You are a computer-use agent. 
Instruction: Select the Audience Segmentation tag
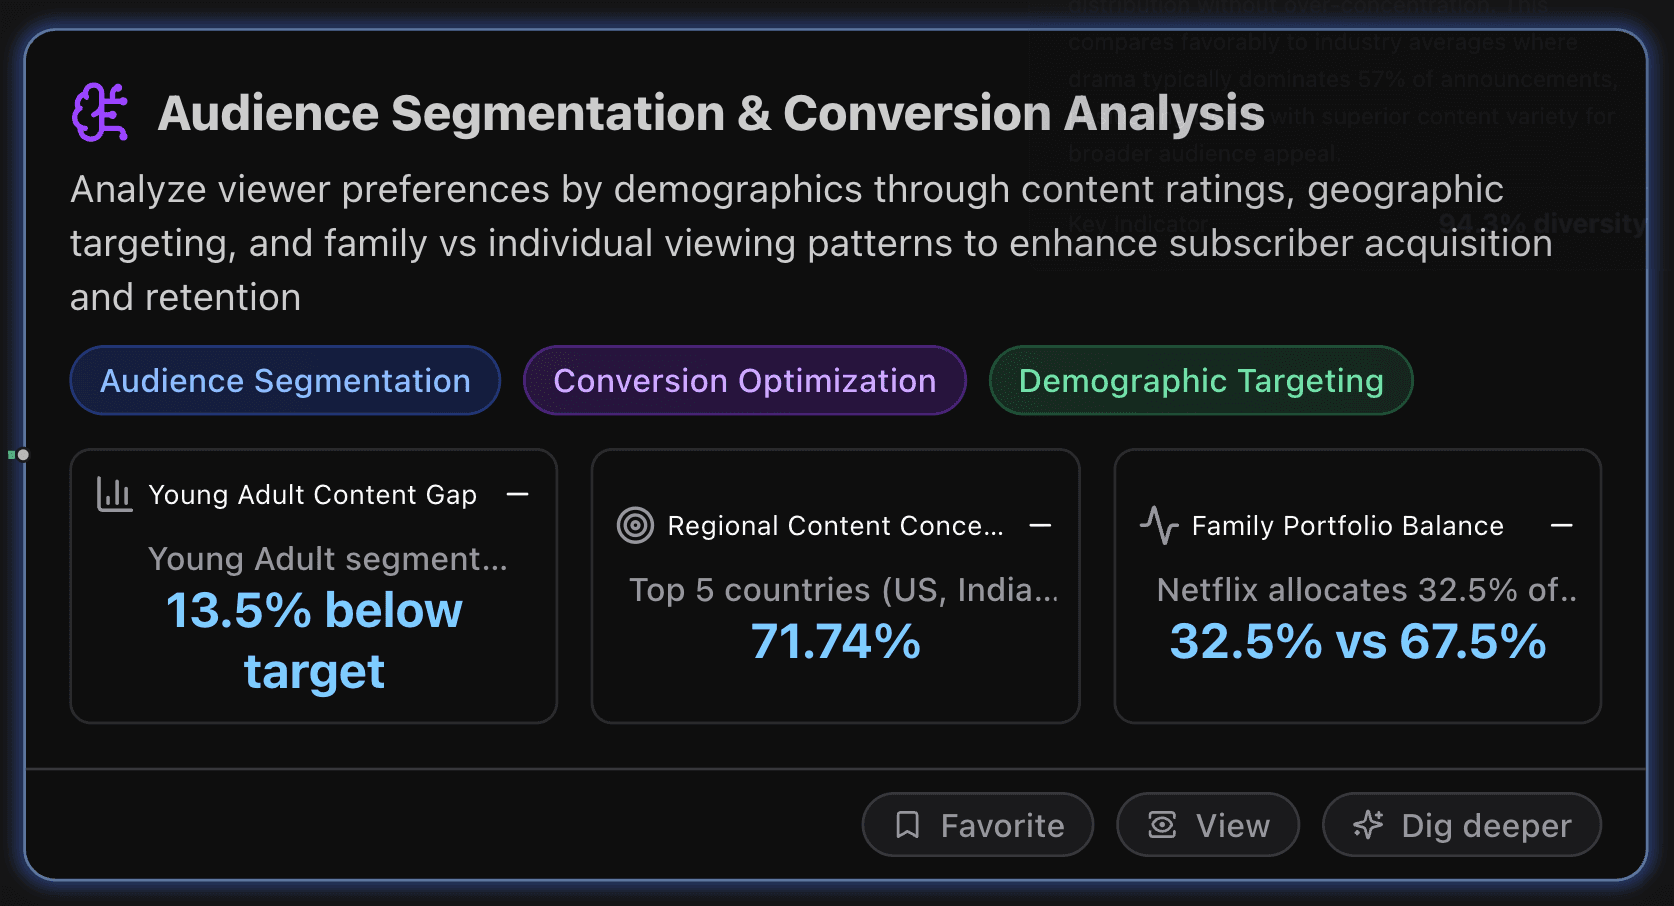(x=284, y=380)
